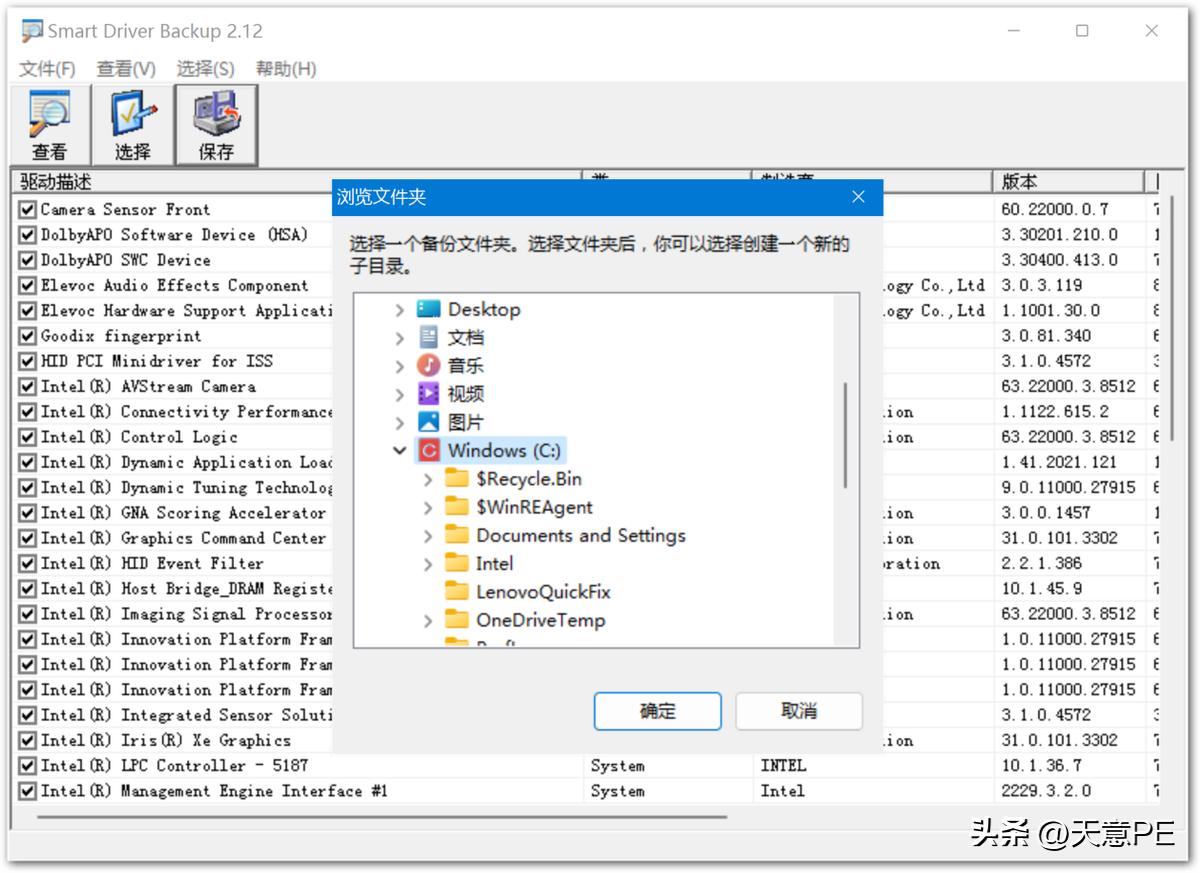Expand the $Recycle.Bin folder node
The width and height of the screenshot is (1200, 873).
pos(427,479)
